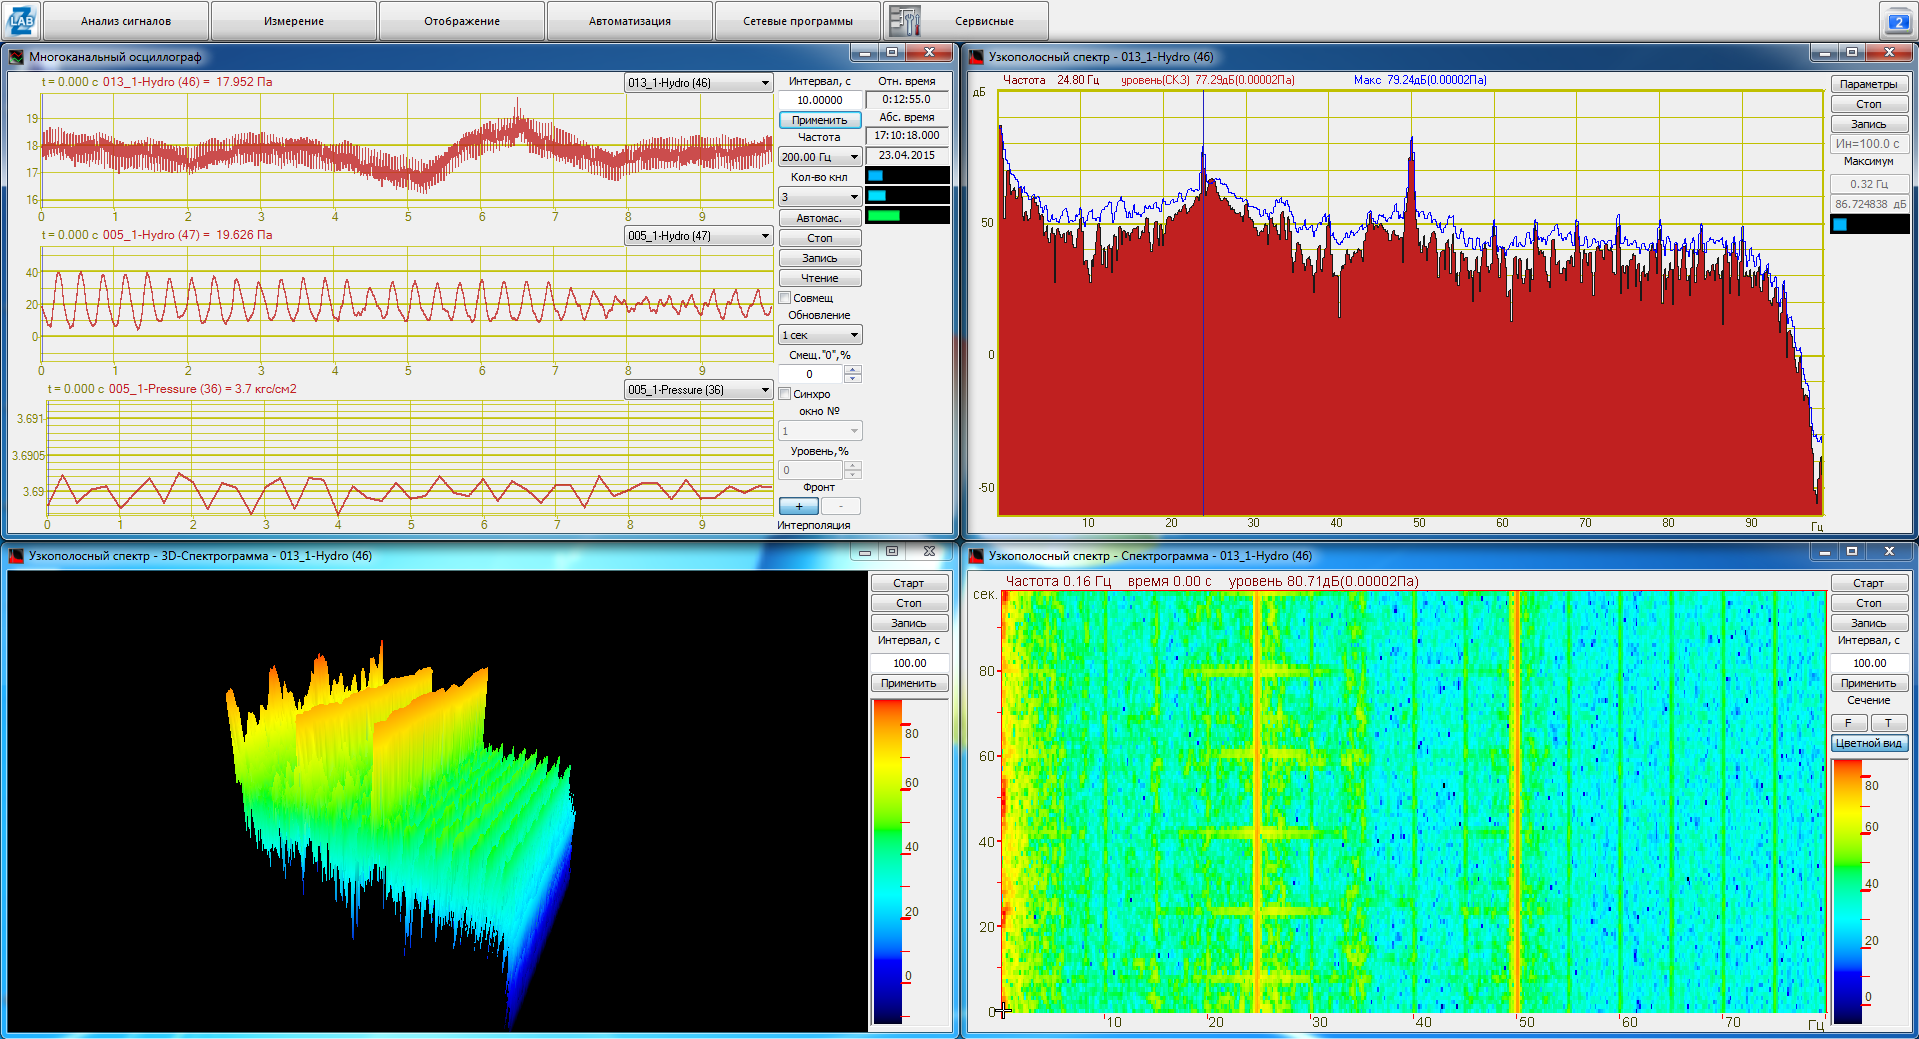Click the 3D-Спектрограмма color scale bar

pos(887,861)
